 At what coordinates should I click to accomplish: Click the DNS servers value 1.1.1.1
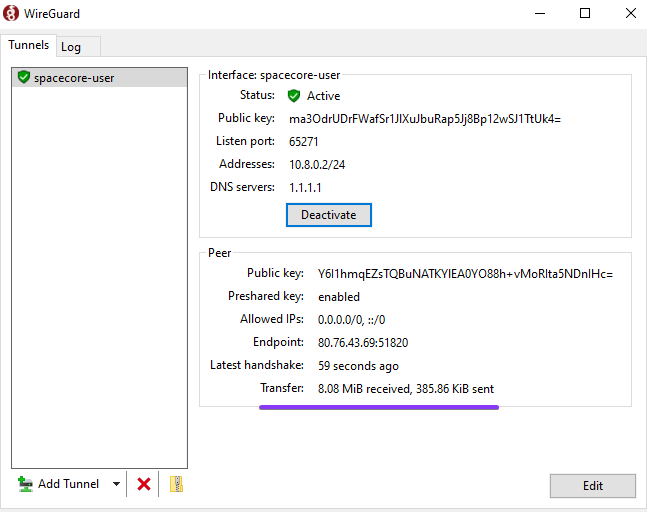(x=305, y=187)
